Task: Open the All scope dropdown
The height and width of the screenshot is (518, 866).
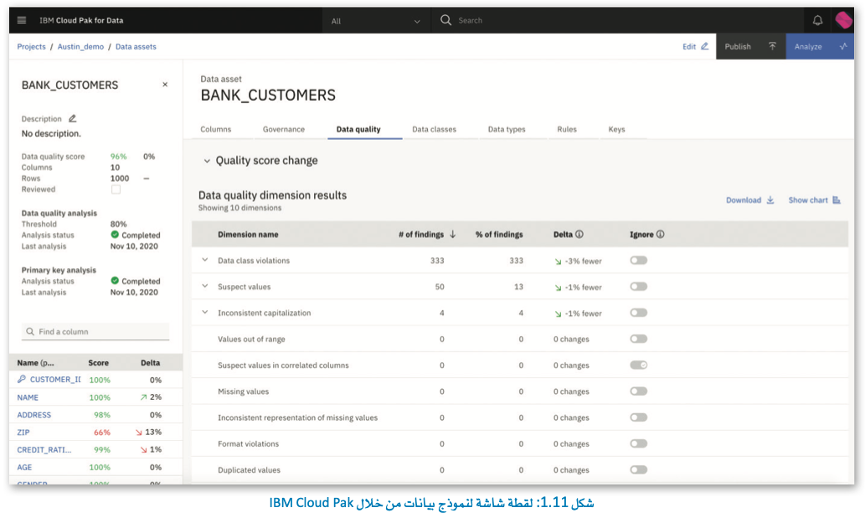Action: 376,20
